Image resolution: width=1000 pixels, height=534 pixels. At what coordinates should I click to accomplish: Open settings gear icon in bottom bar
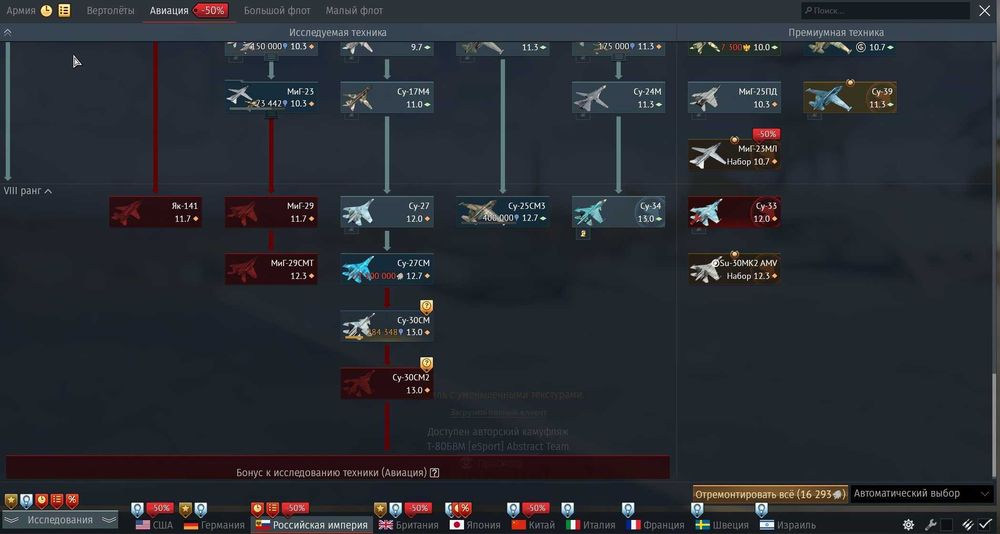tap(908, 525)
